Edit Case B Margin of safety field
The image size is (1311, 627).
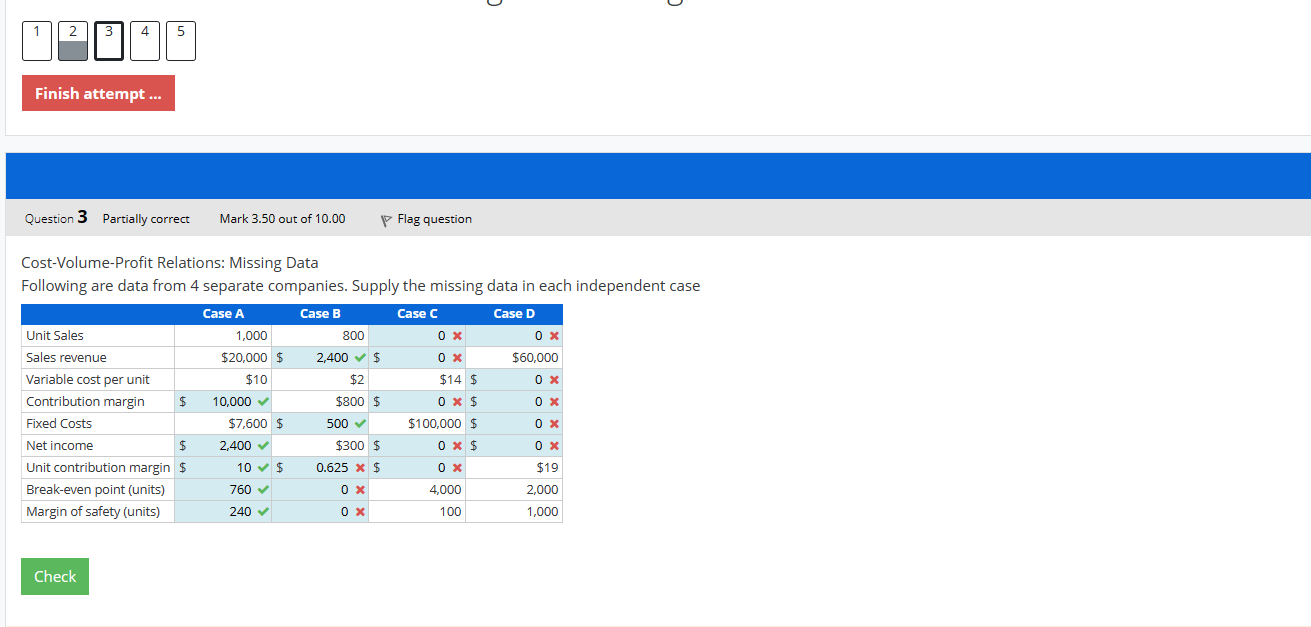pyautogui.click(x=318, y=511)
